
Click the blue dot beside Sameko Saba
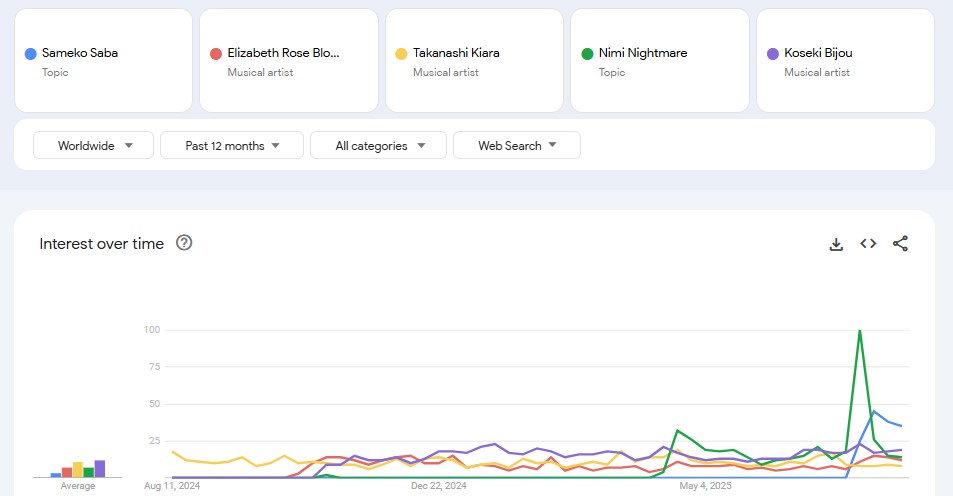click(31, 53)
